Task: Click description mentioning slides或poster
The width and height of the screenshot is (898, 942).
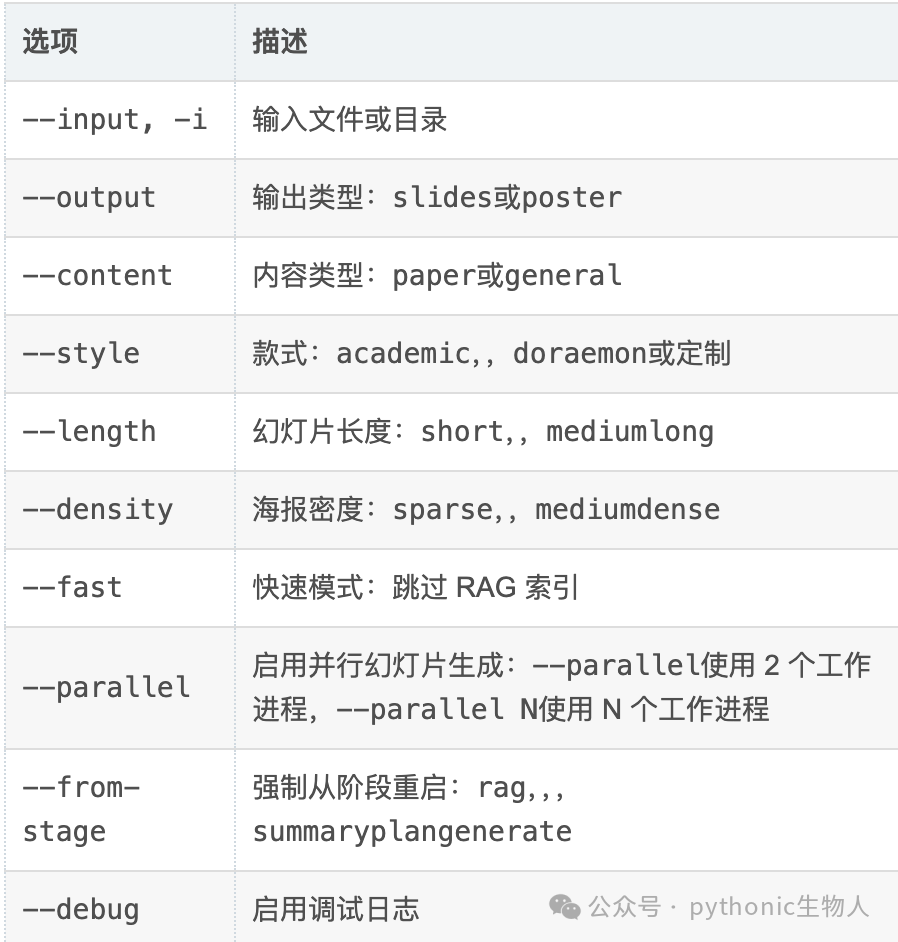Action: point(437,198)
